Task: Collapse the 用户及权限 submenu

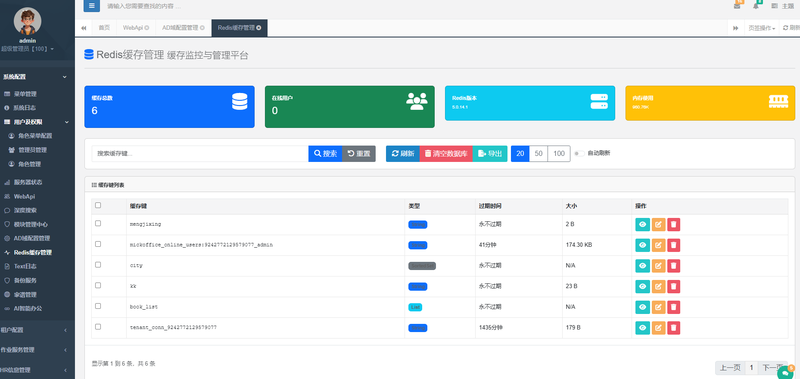Action: tap(36, 122)
